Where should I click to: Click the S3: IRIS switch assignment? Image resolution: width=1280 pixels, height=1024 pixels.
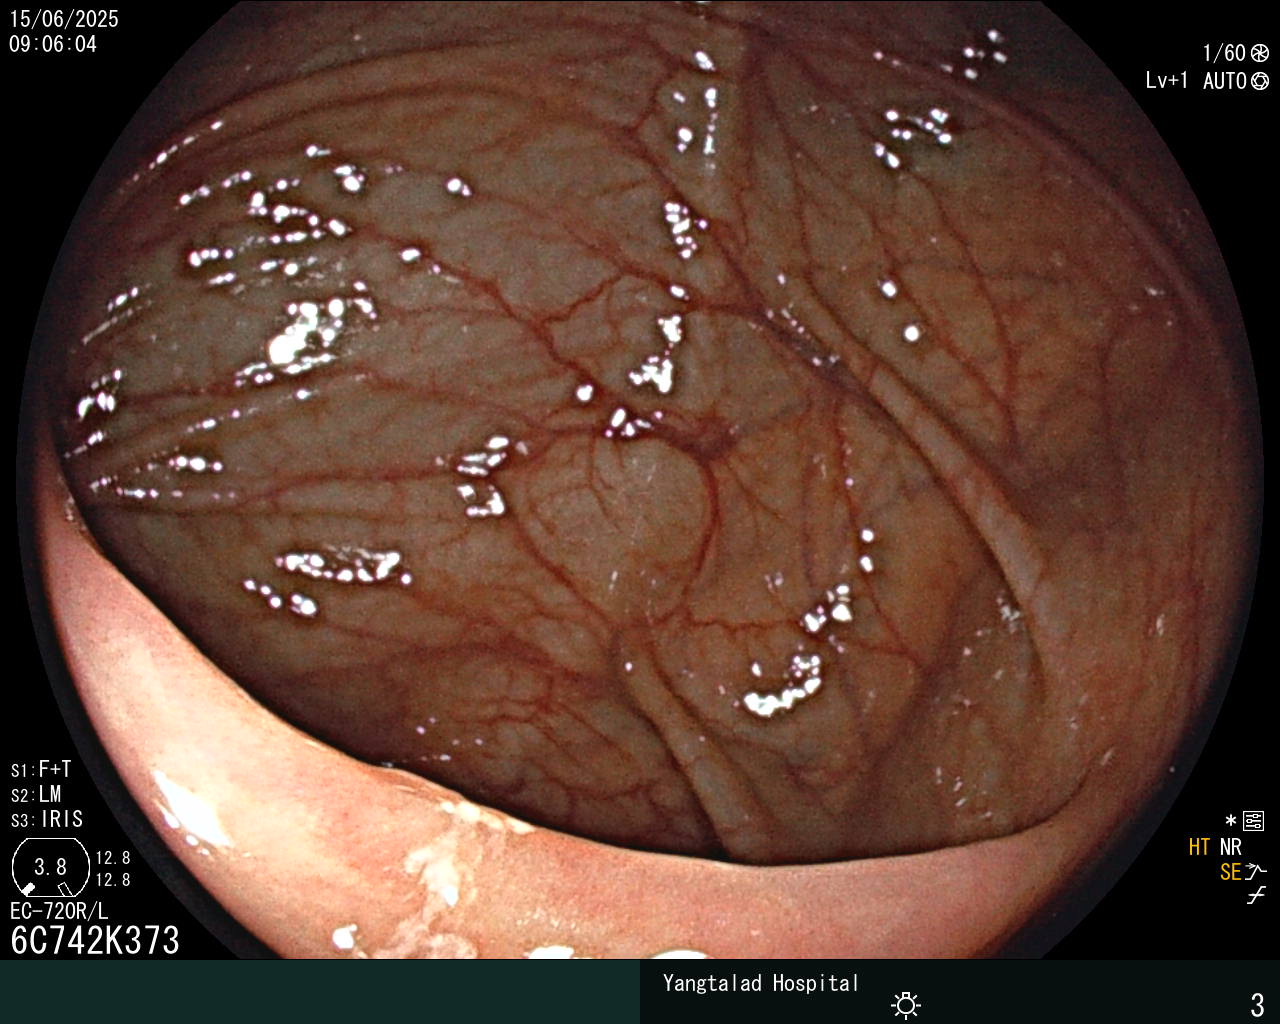[47, 820]
